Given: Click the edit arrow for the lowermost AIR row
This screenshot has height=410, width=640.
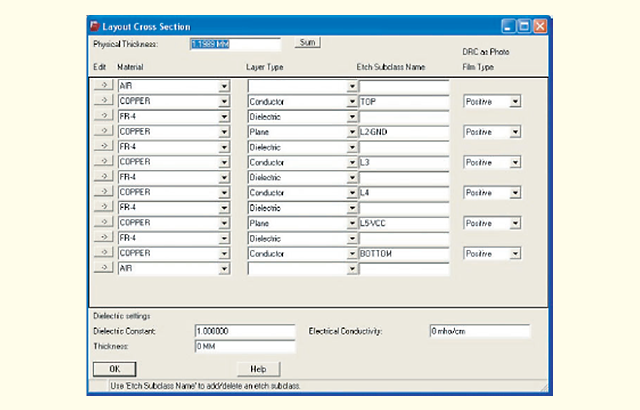Looking at the screenshot, I should click(103, 268).
